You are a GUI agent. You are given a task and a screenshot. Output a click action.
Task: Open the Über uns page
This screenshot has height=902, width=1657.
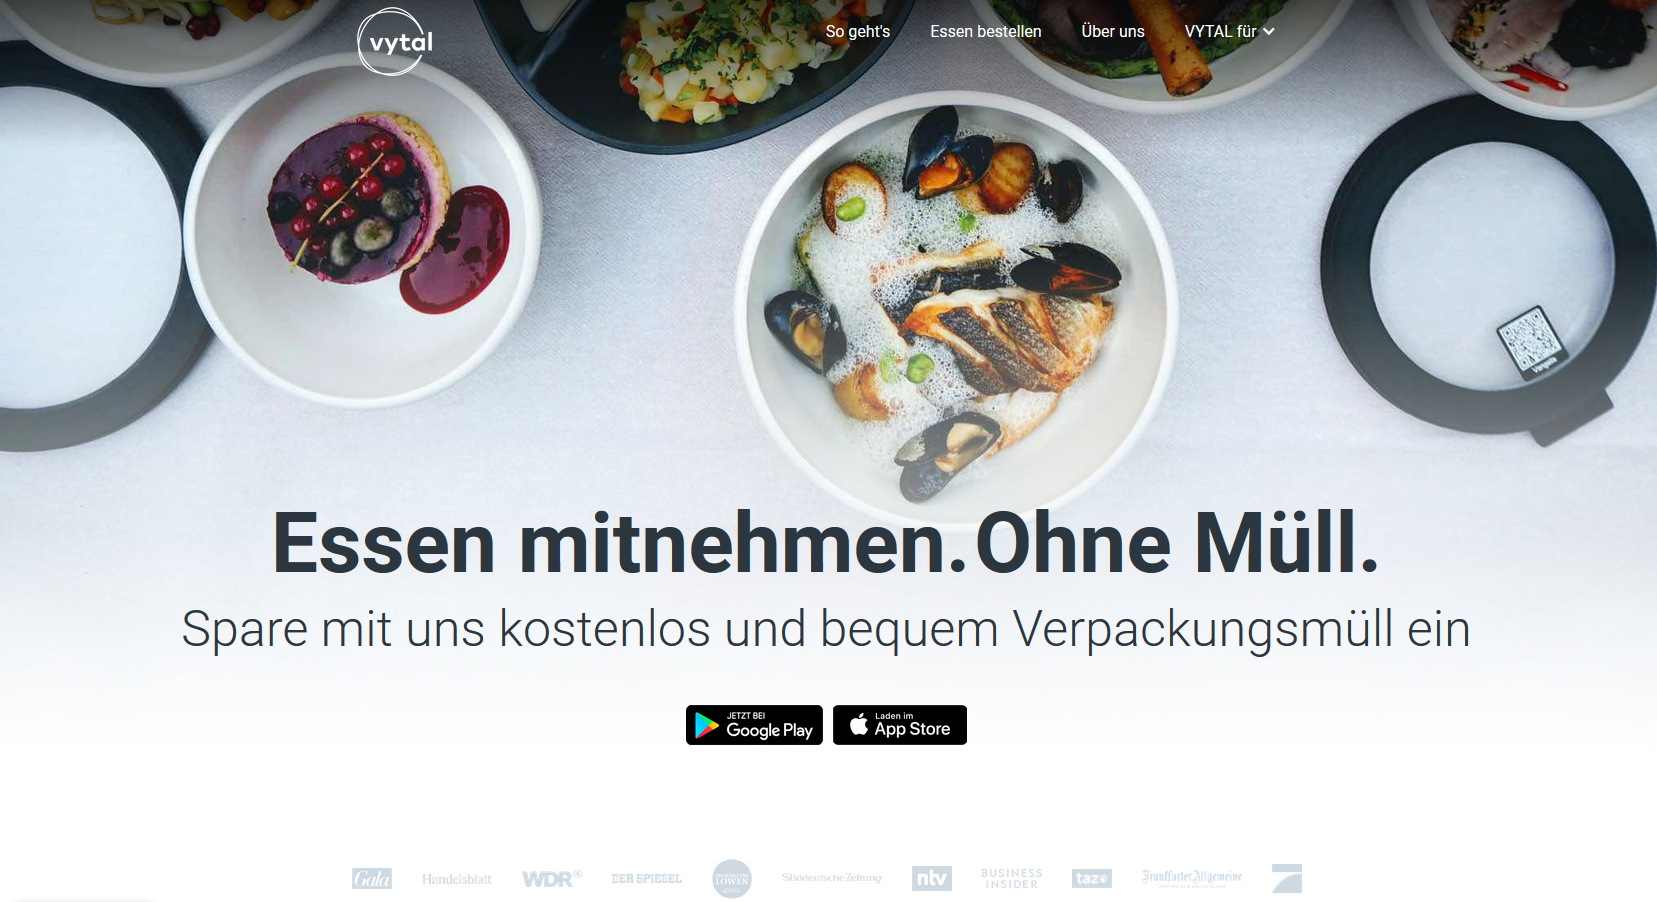(1112, 31)
